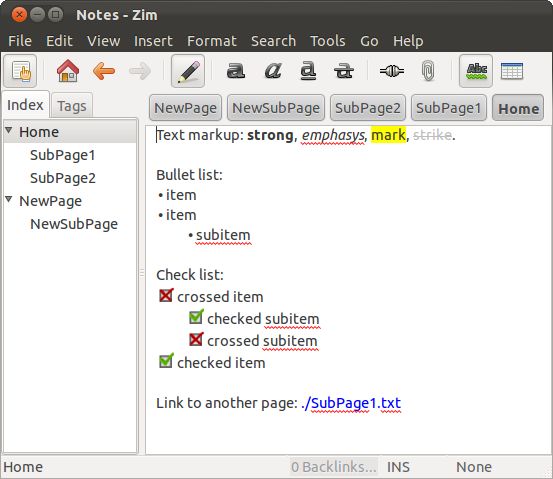Open the Tools menu

click(x=328, y=41)
